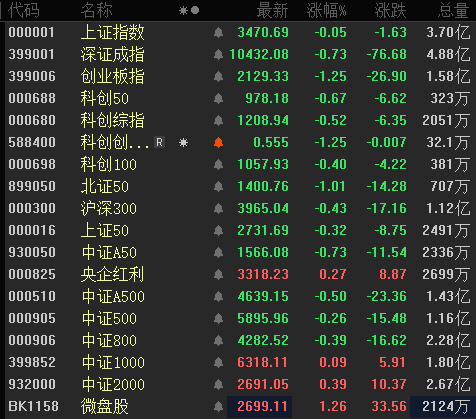Viewport: 476px width, 419px height.
Task: Click the alert bell for 中证1000
Action: tap(218, 363)
